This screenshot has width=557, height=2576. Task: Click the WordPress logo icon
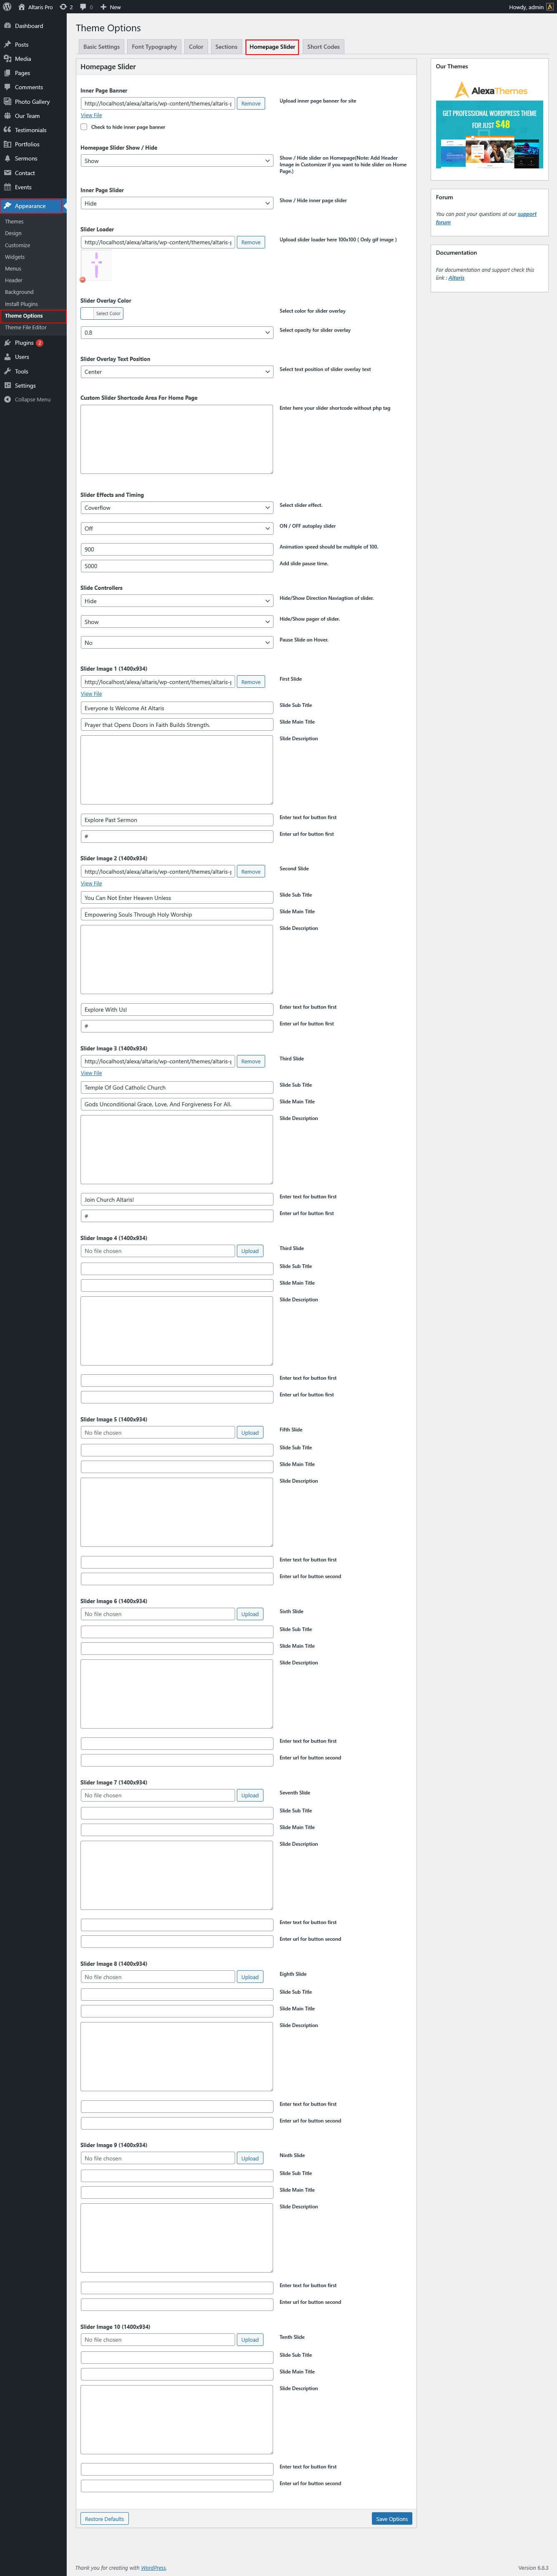[8, 7]
